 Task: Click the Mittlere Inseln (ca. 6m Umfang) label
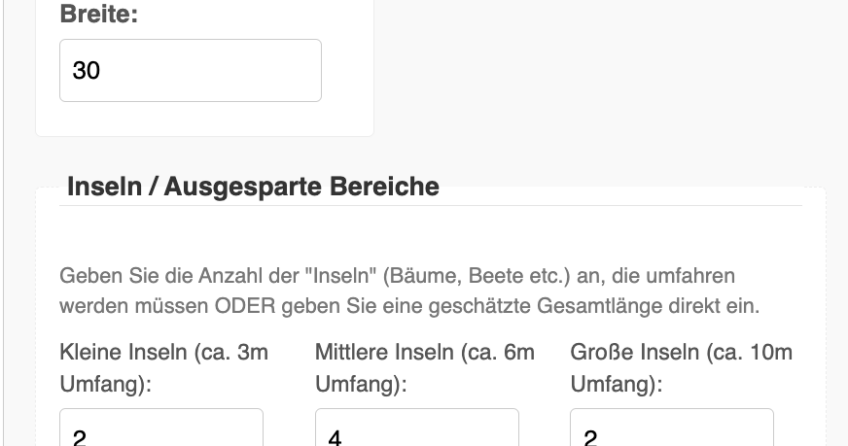[x=425, y=368]
